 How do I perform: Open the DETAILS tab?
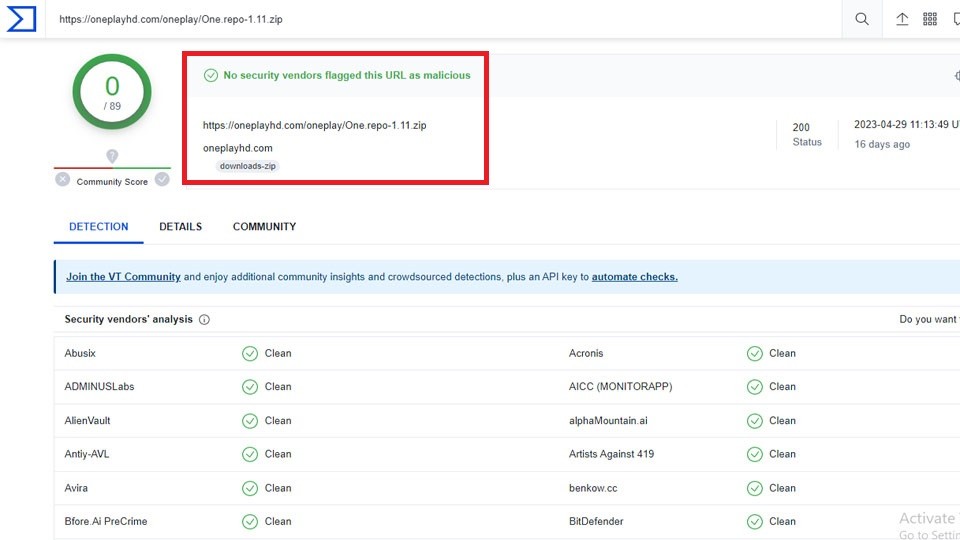pyautogui.click(x=181, y=227)
